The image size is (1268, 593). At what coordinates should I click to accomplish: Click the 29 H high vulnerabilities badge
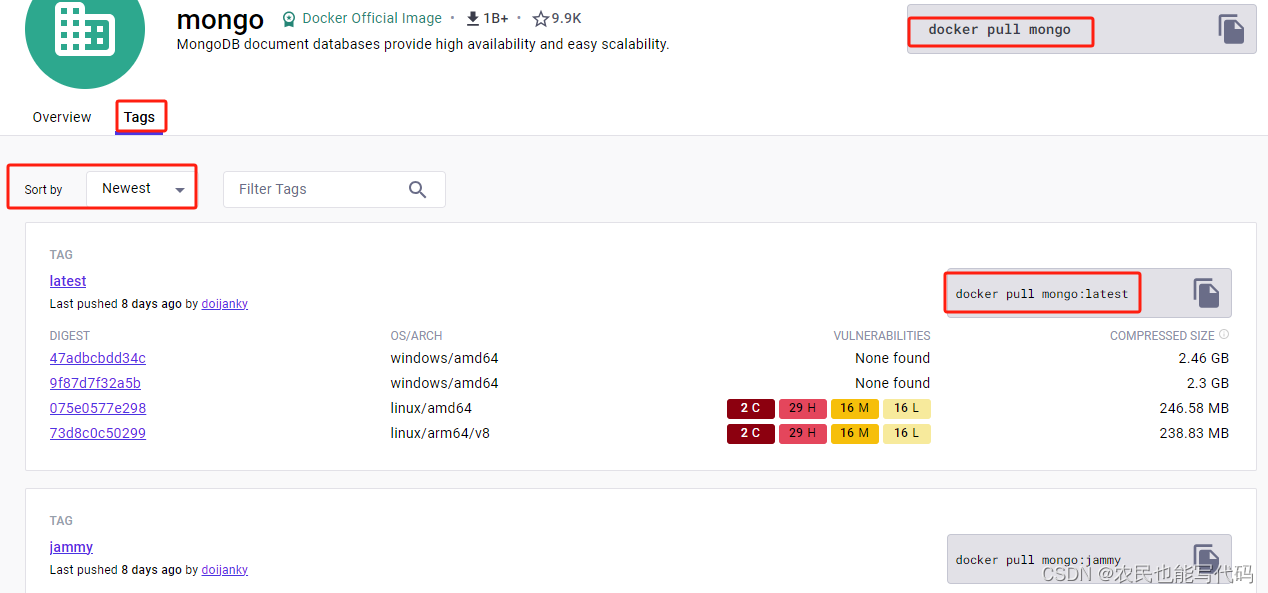coord(803,408)
